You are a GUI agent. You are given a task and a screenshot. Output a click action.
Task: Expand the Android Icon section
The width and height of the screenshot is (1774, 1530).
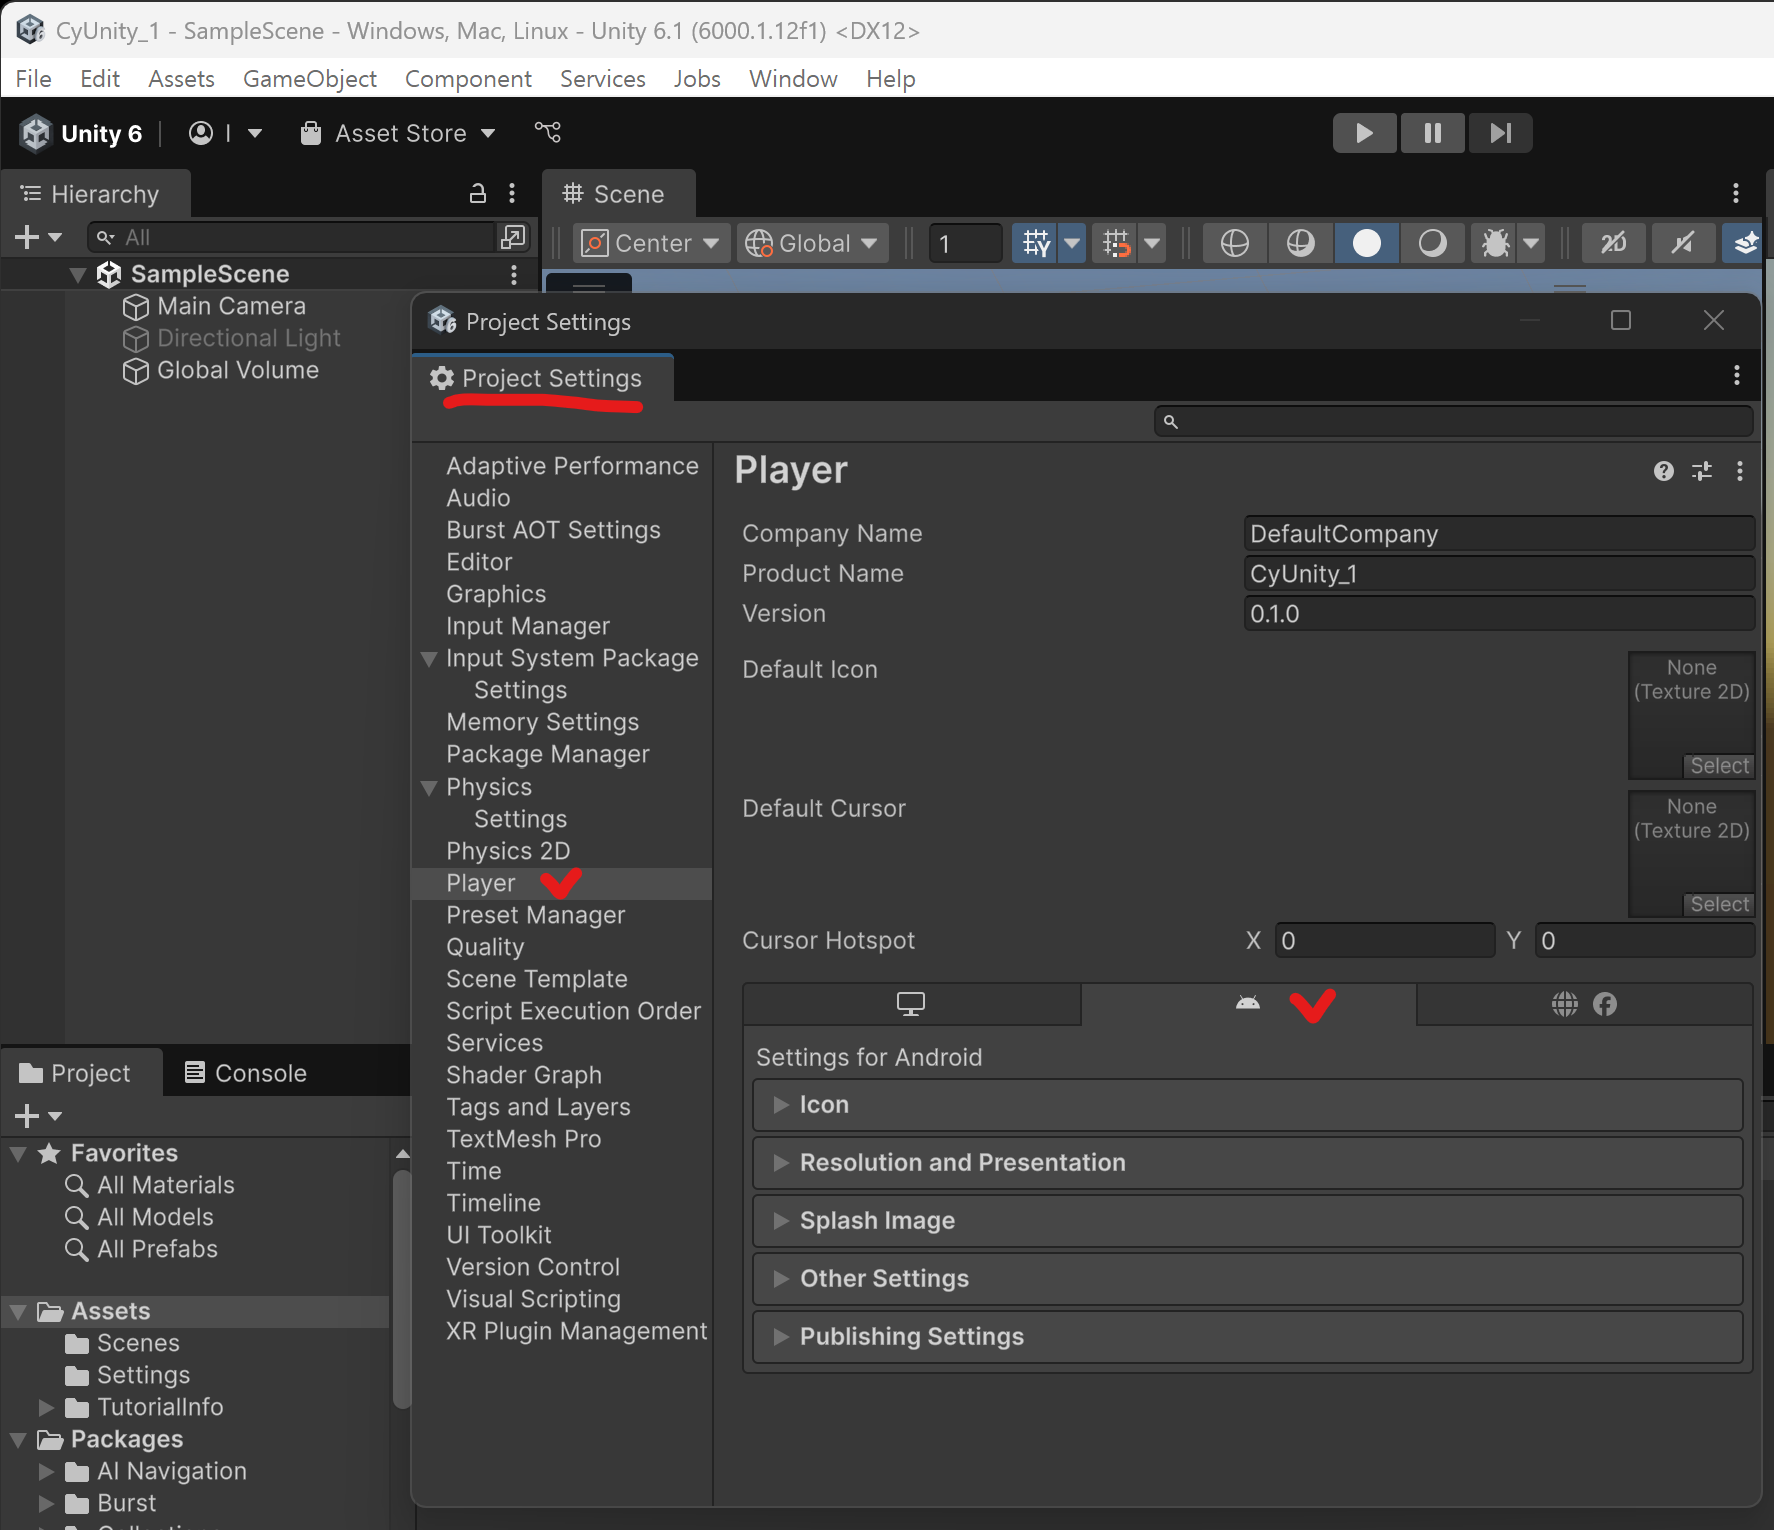pos(1247,1105)
